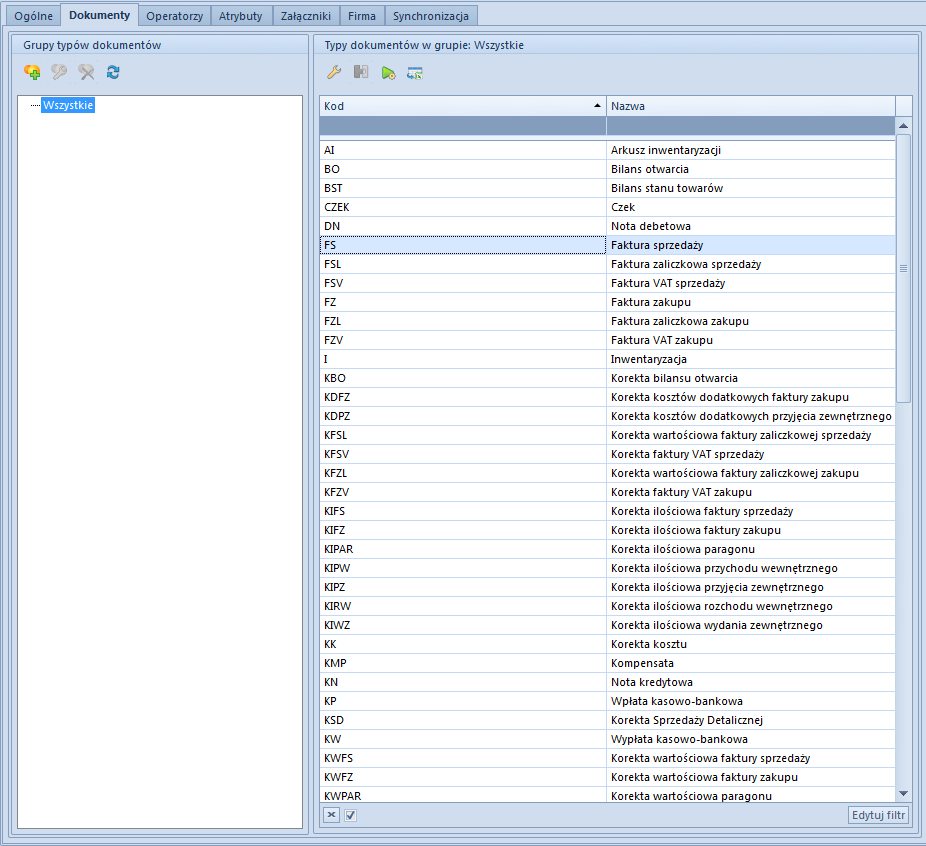926x846 pixels.
Task: Click the disabled delete group icon
Action: (86, 72)
